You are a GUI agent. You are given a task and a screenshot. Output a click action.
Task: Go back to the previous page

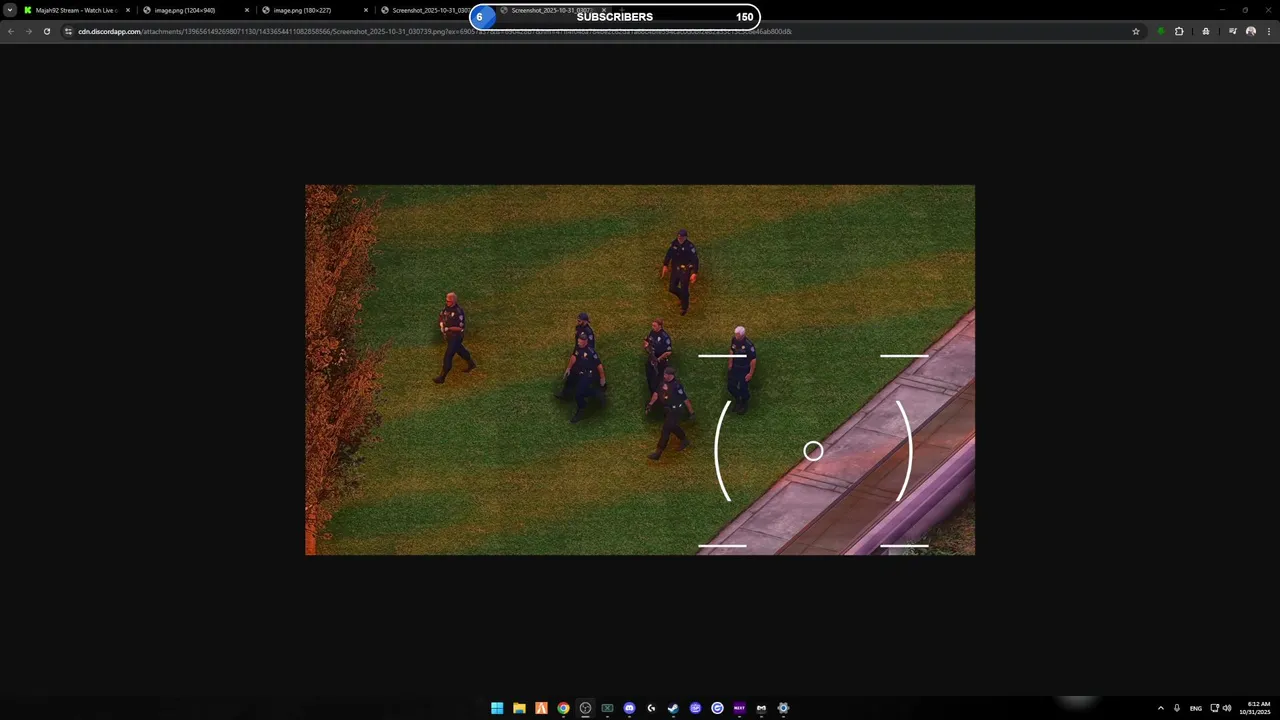point(11,31)
